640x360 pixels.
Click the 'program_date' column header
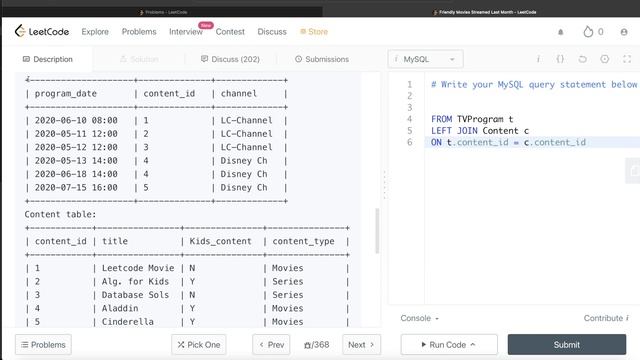(x=66, y=93)
